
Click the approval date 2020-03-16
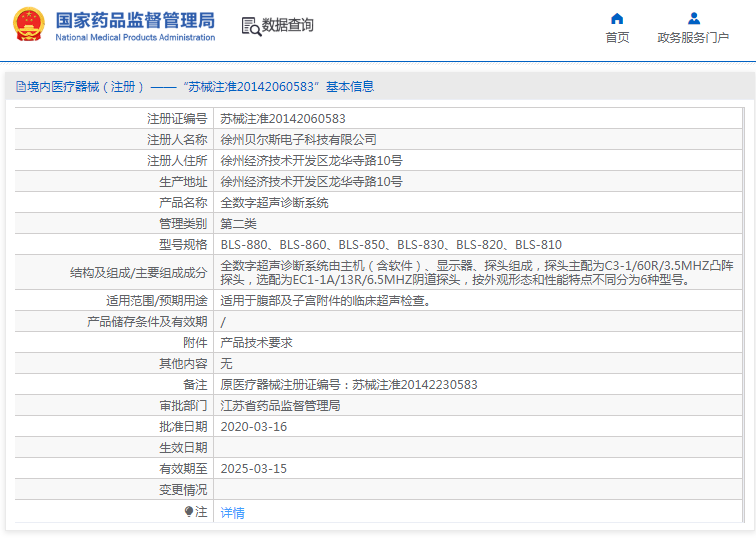tap(254, 426)
